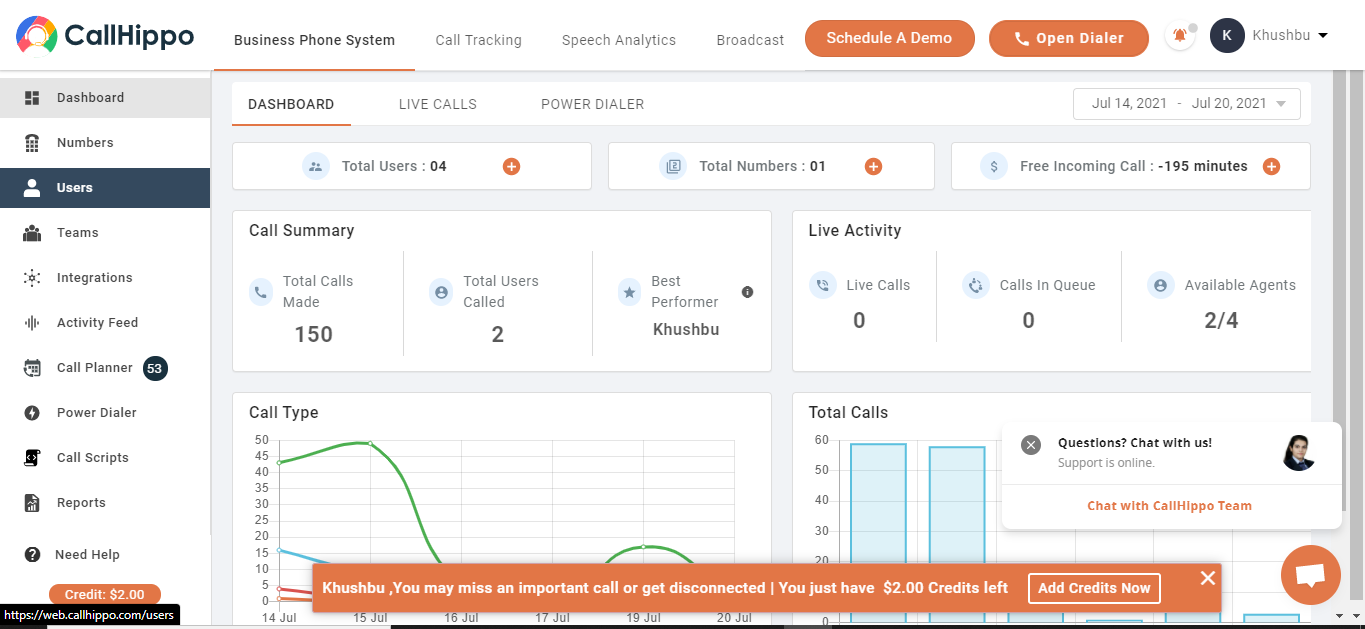Click the Call Planner 53 count badge

(x=154, y=369)
